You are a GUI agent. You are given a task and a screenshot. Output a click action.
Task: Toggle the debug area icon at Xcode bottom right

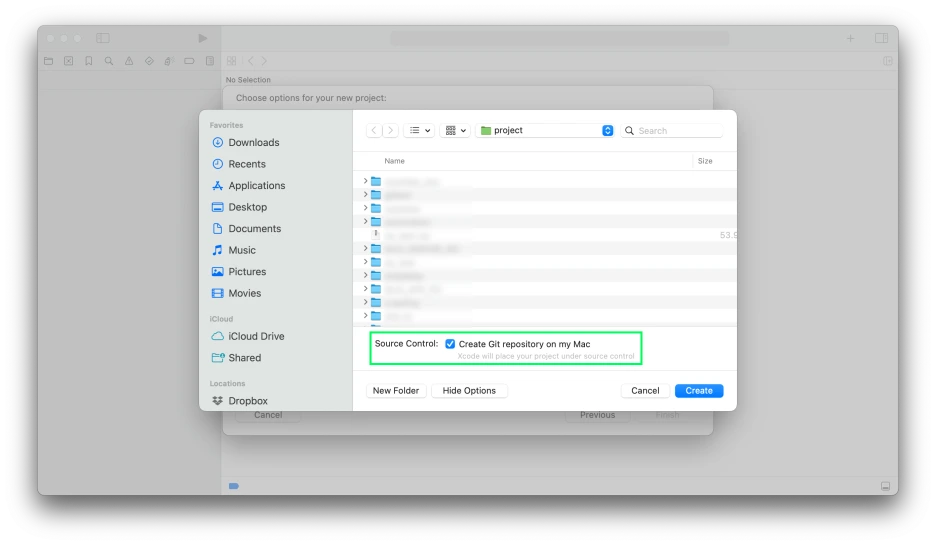(885, 487)
